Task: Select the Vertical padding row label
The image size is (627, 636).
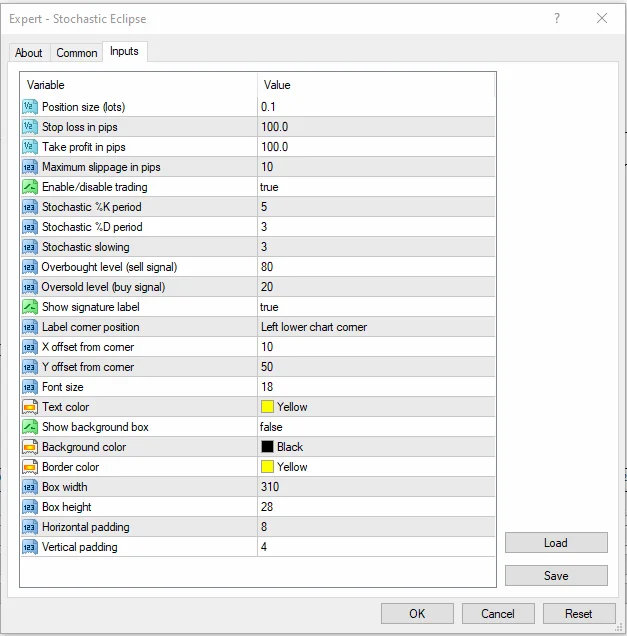Action: coord(80,547)
